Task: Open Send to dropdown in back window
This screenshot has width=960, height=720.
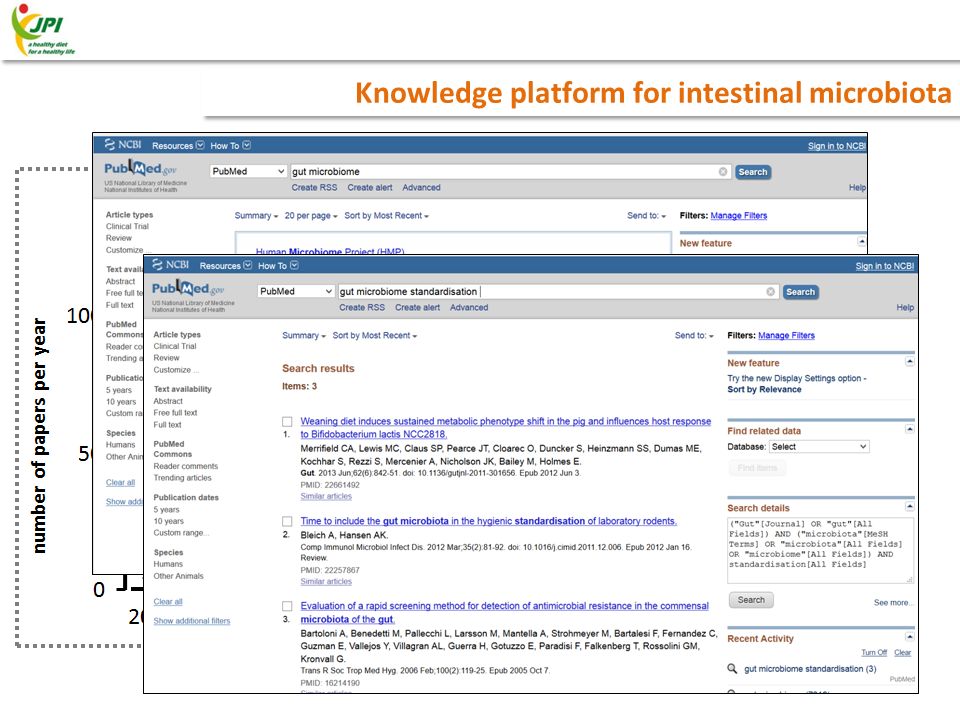Action: coord(646,216)
